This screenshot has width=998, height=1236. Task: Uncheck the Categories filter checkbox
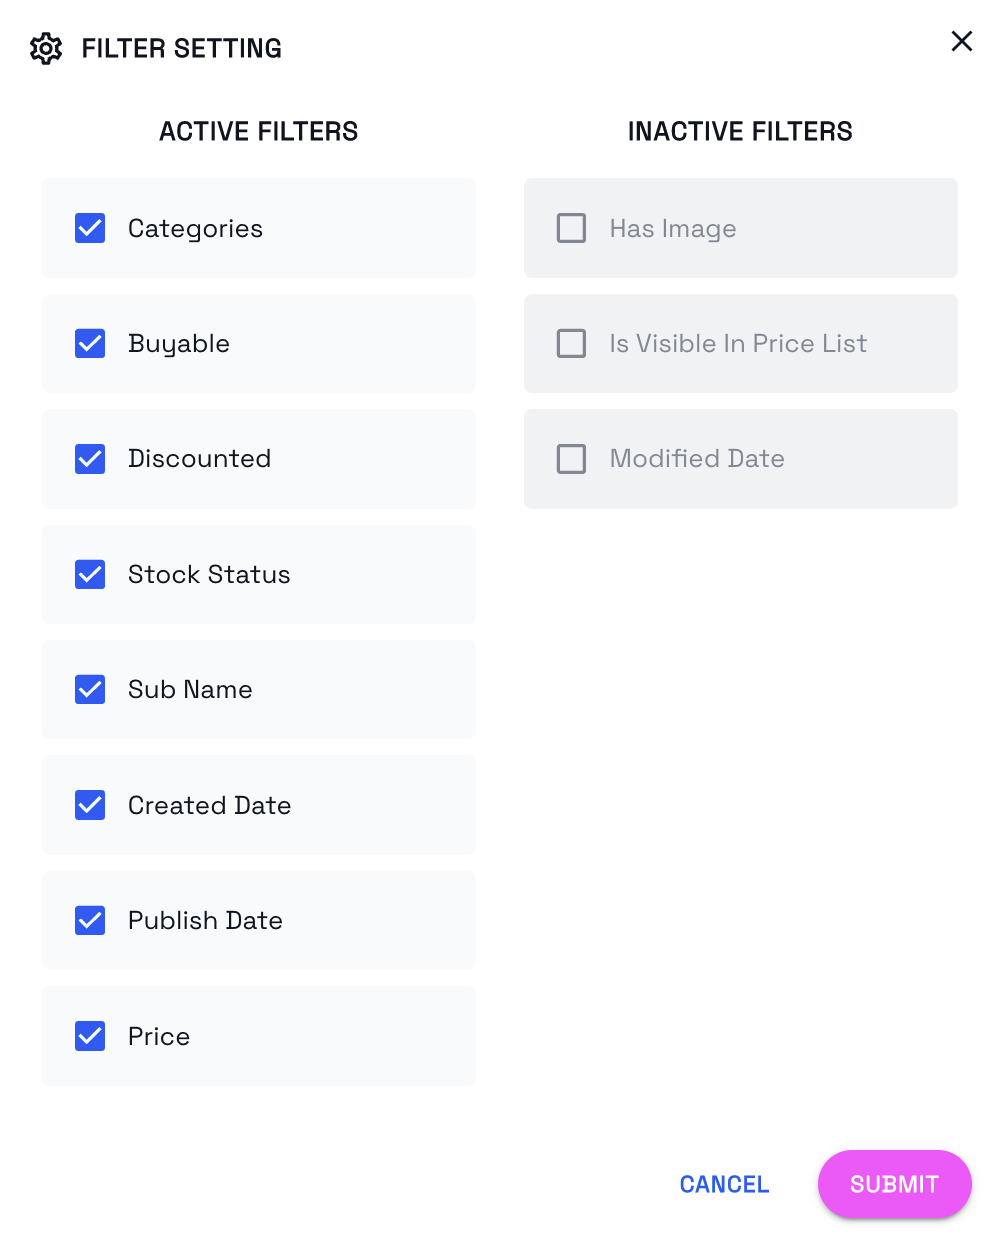point(90,228)
